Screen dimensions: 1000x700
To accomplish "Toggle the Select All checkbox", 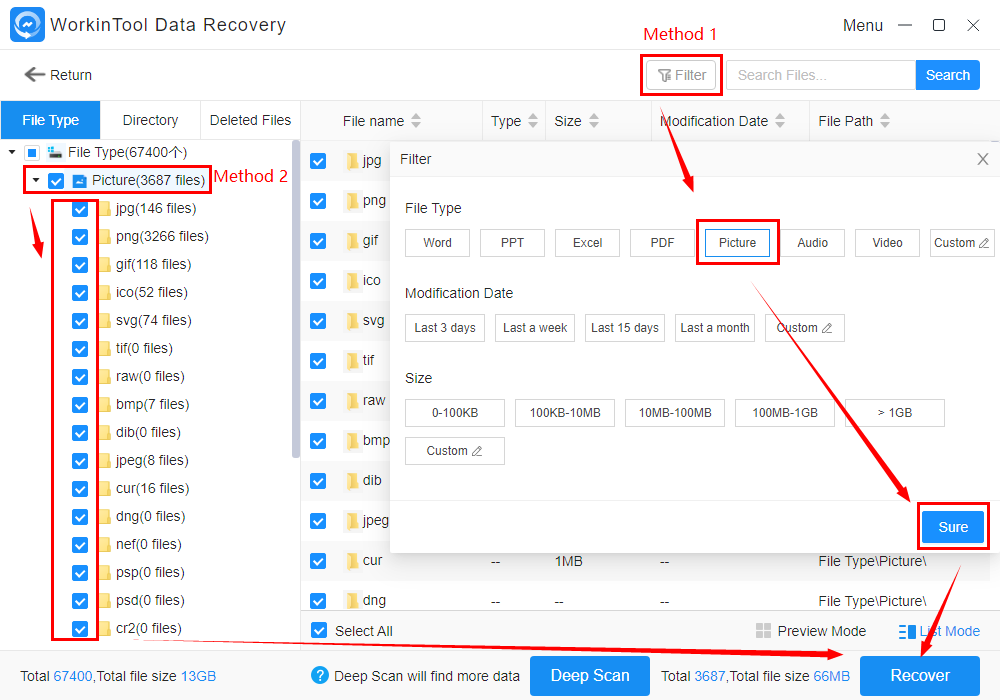I will pos(319,631).
